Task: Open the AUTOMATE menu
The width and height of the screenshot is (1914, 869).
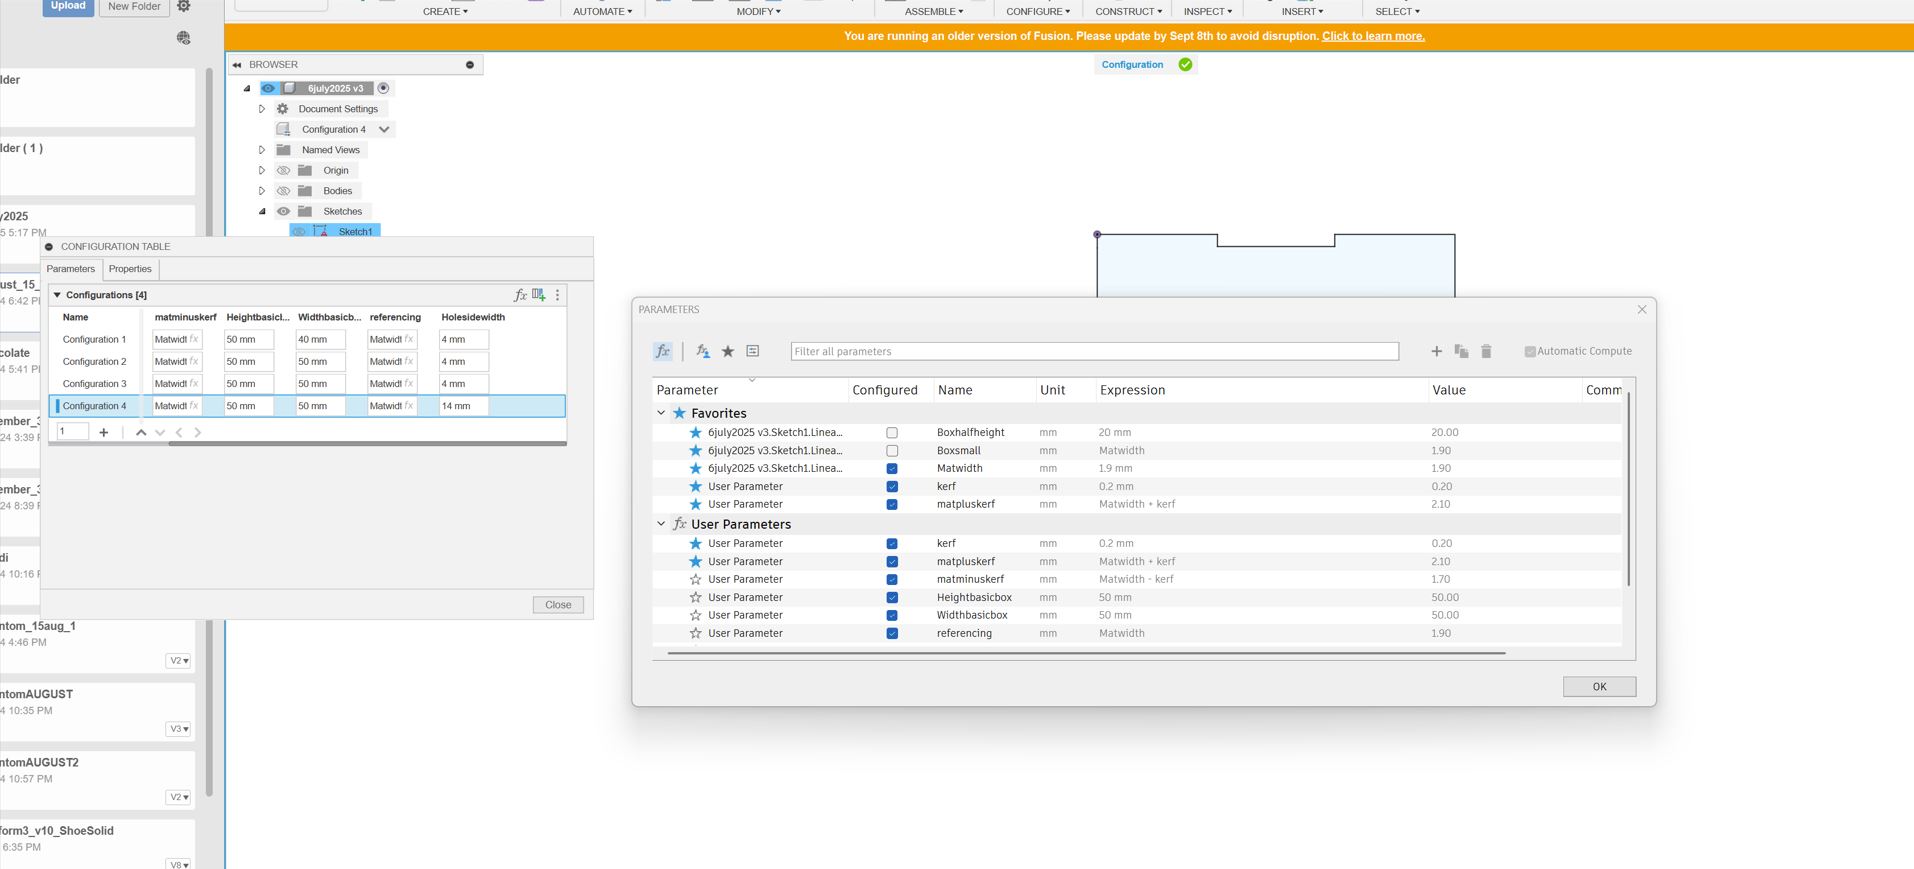Action: pyautogui.click(x=603, y=11)
